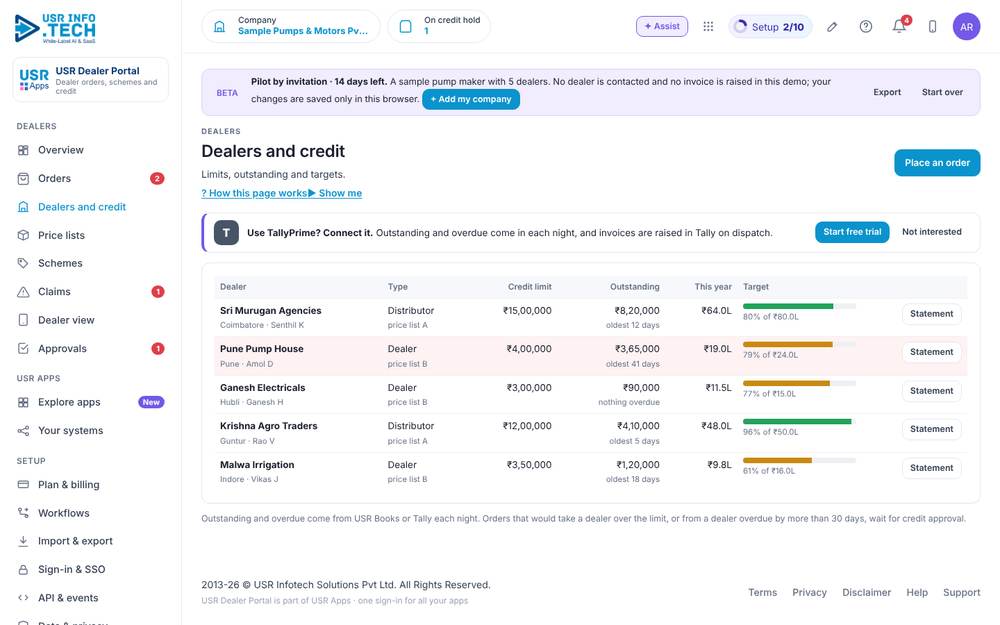This screenshot has height=625, width=1000.
Task: Click the Outstanding column header
Action: (635, 287)
